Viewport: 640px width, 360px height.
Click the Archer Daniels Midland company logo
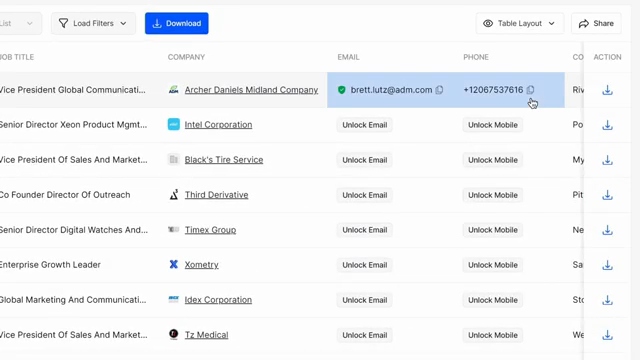pyautogui.click(x=173, y=90)
